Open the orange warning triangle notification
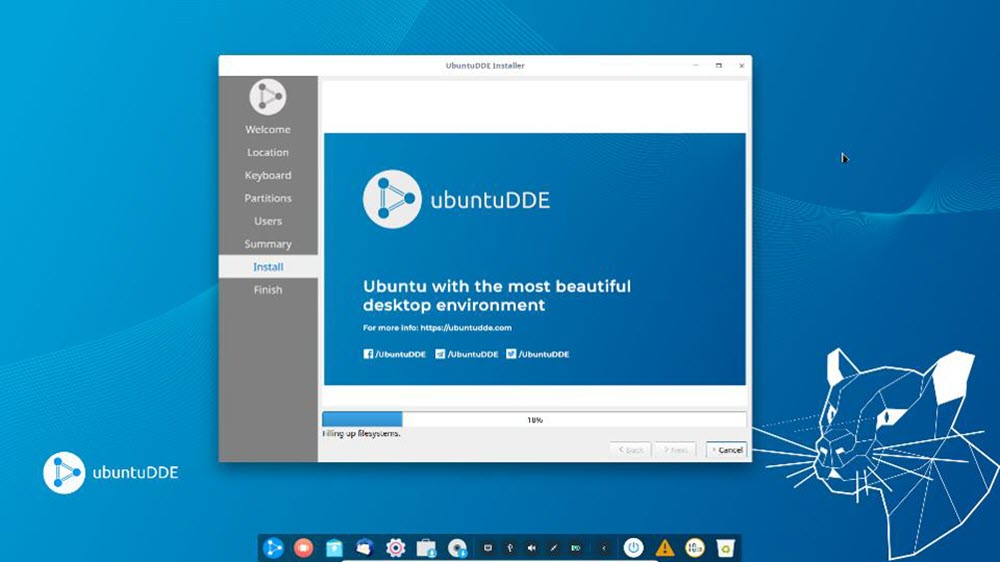This screenshot has height=562, width=1000. [x=665, y=547]
